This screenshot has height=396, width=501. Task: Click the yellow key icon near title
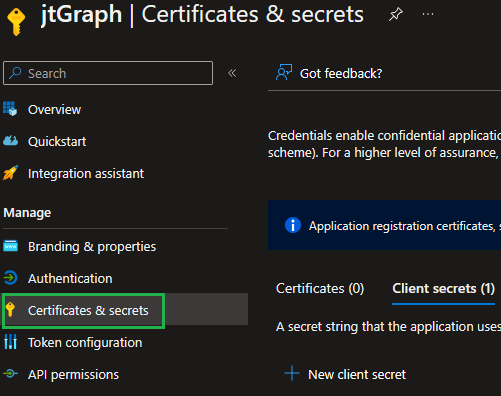tap(16, 21)
